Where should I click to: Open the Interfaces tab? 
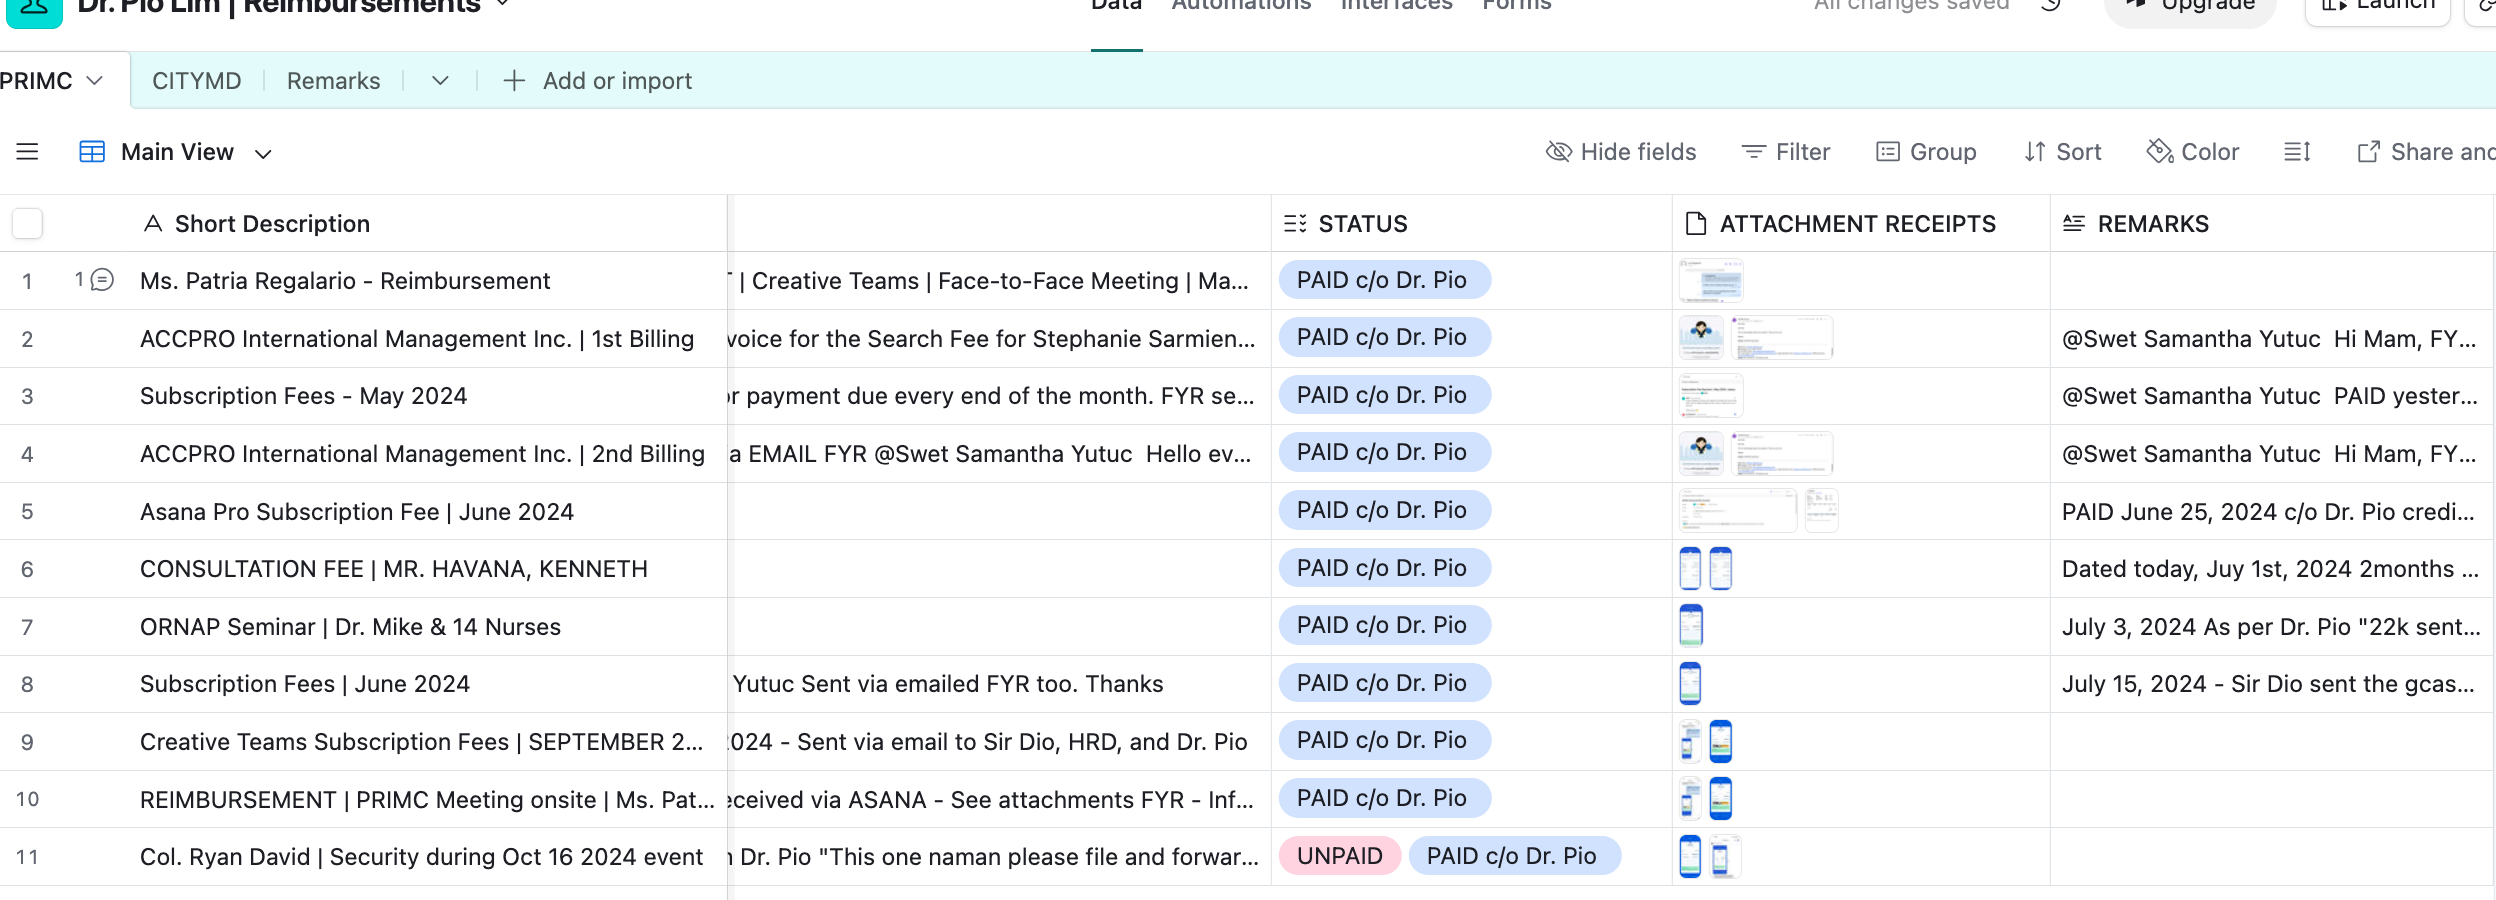(1396, 6)
